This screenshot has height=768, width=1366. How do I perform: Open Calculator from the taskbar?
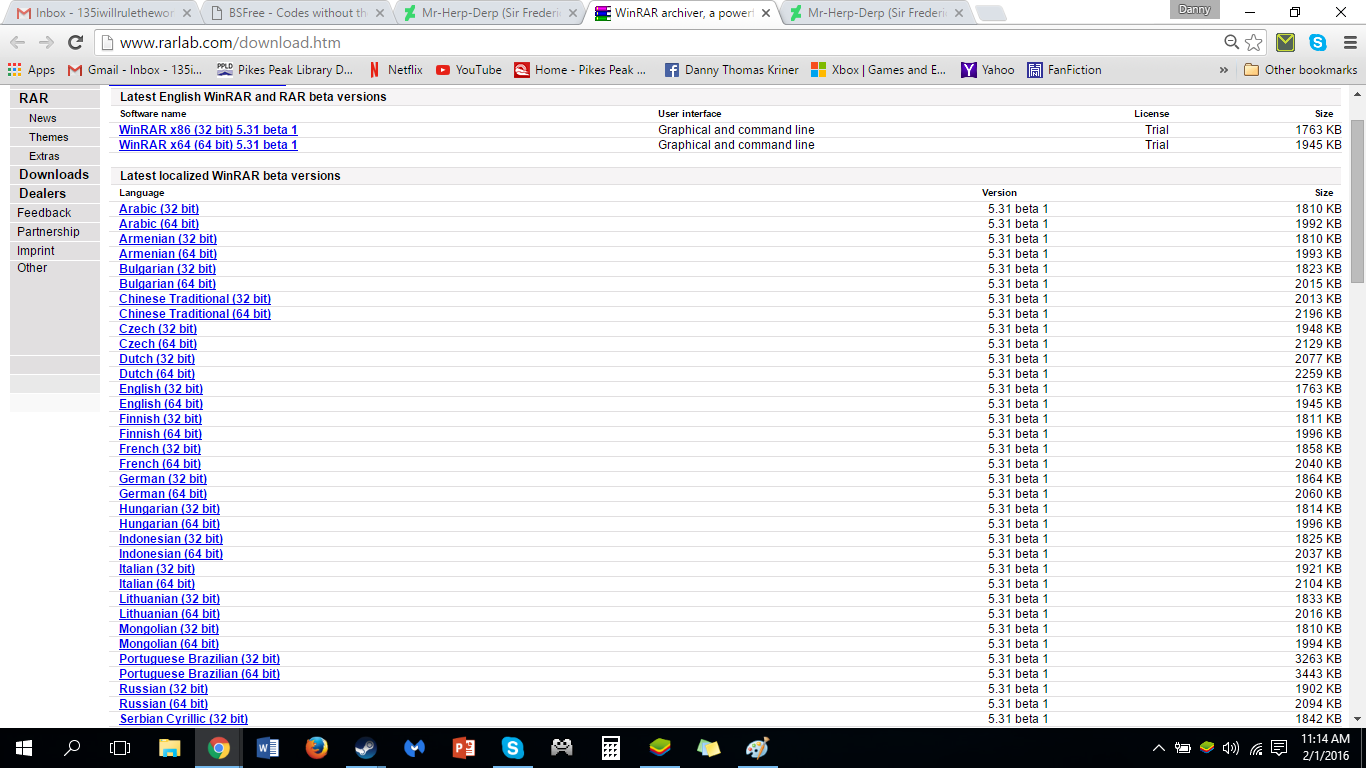pos(610,748)
